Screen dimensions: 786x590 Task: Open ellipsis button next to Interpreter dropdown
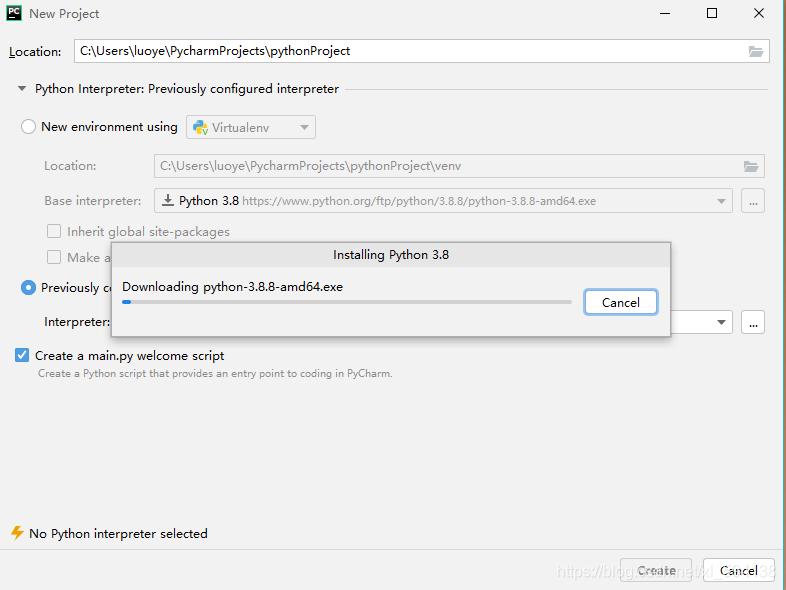[x=753, y=322]
